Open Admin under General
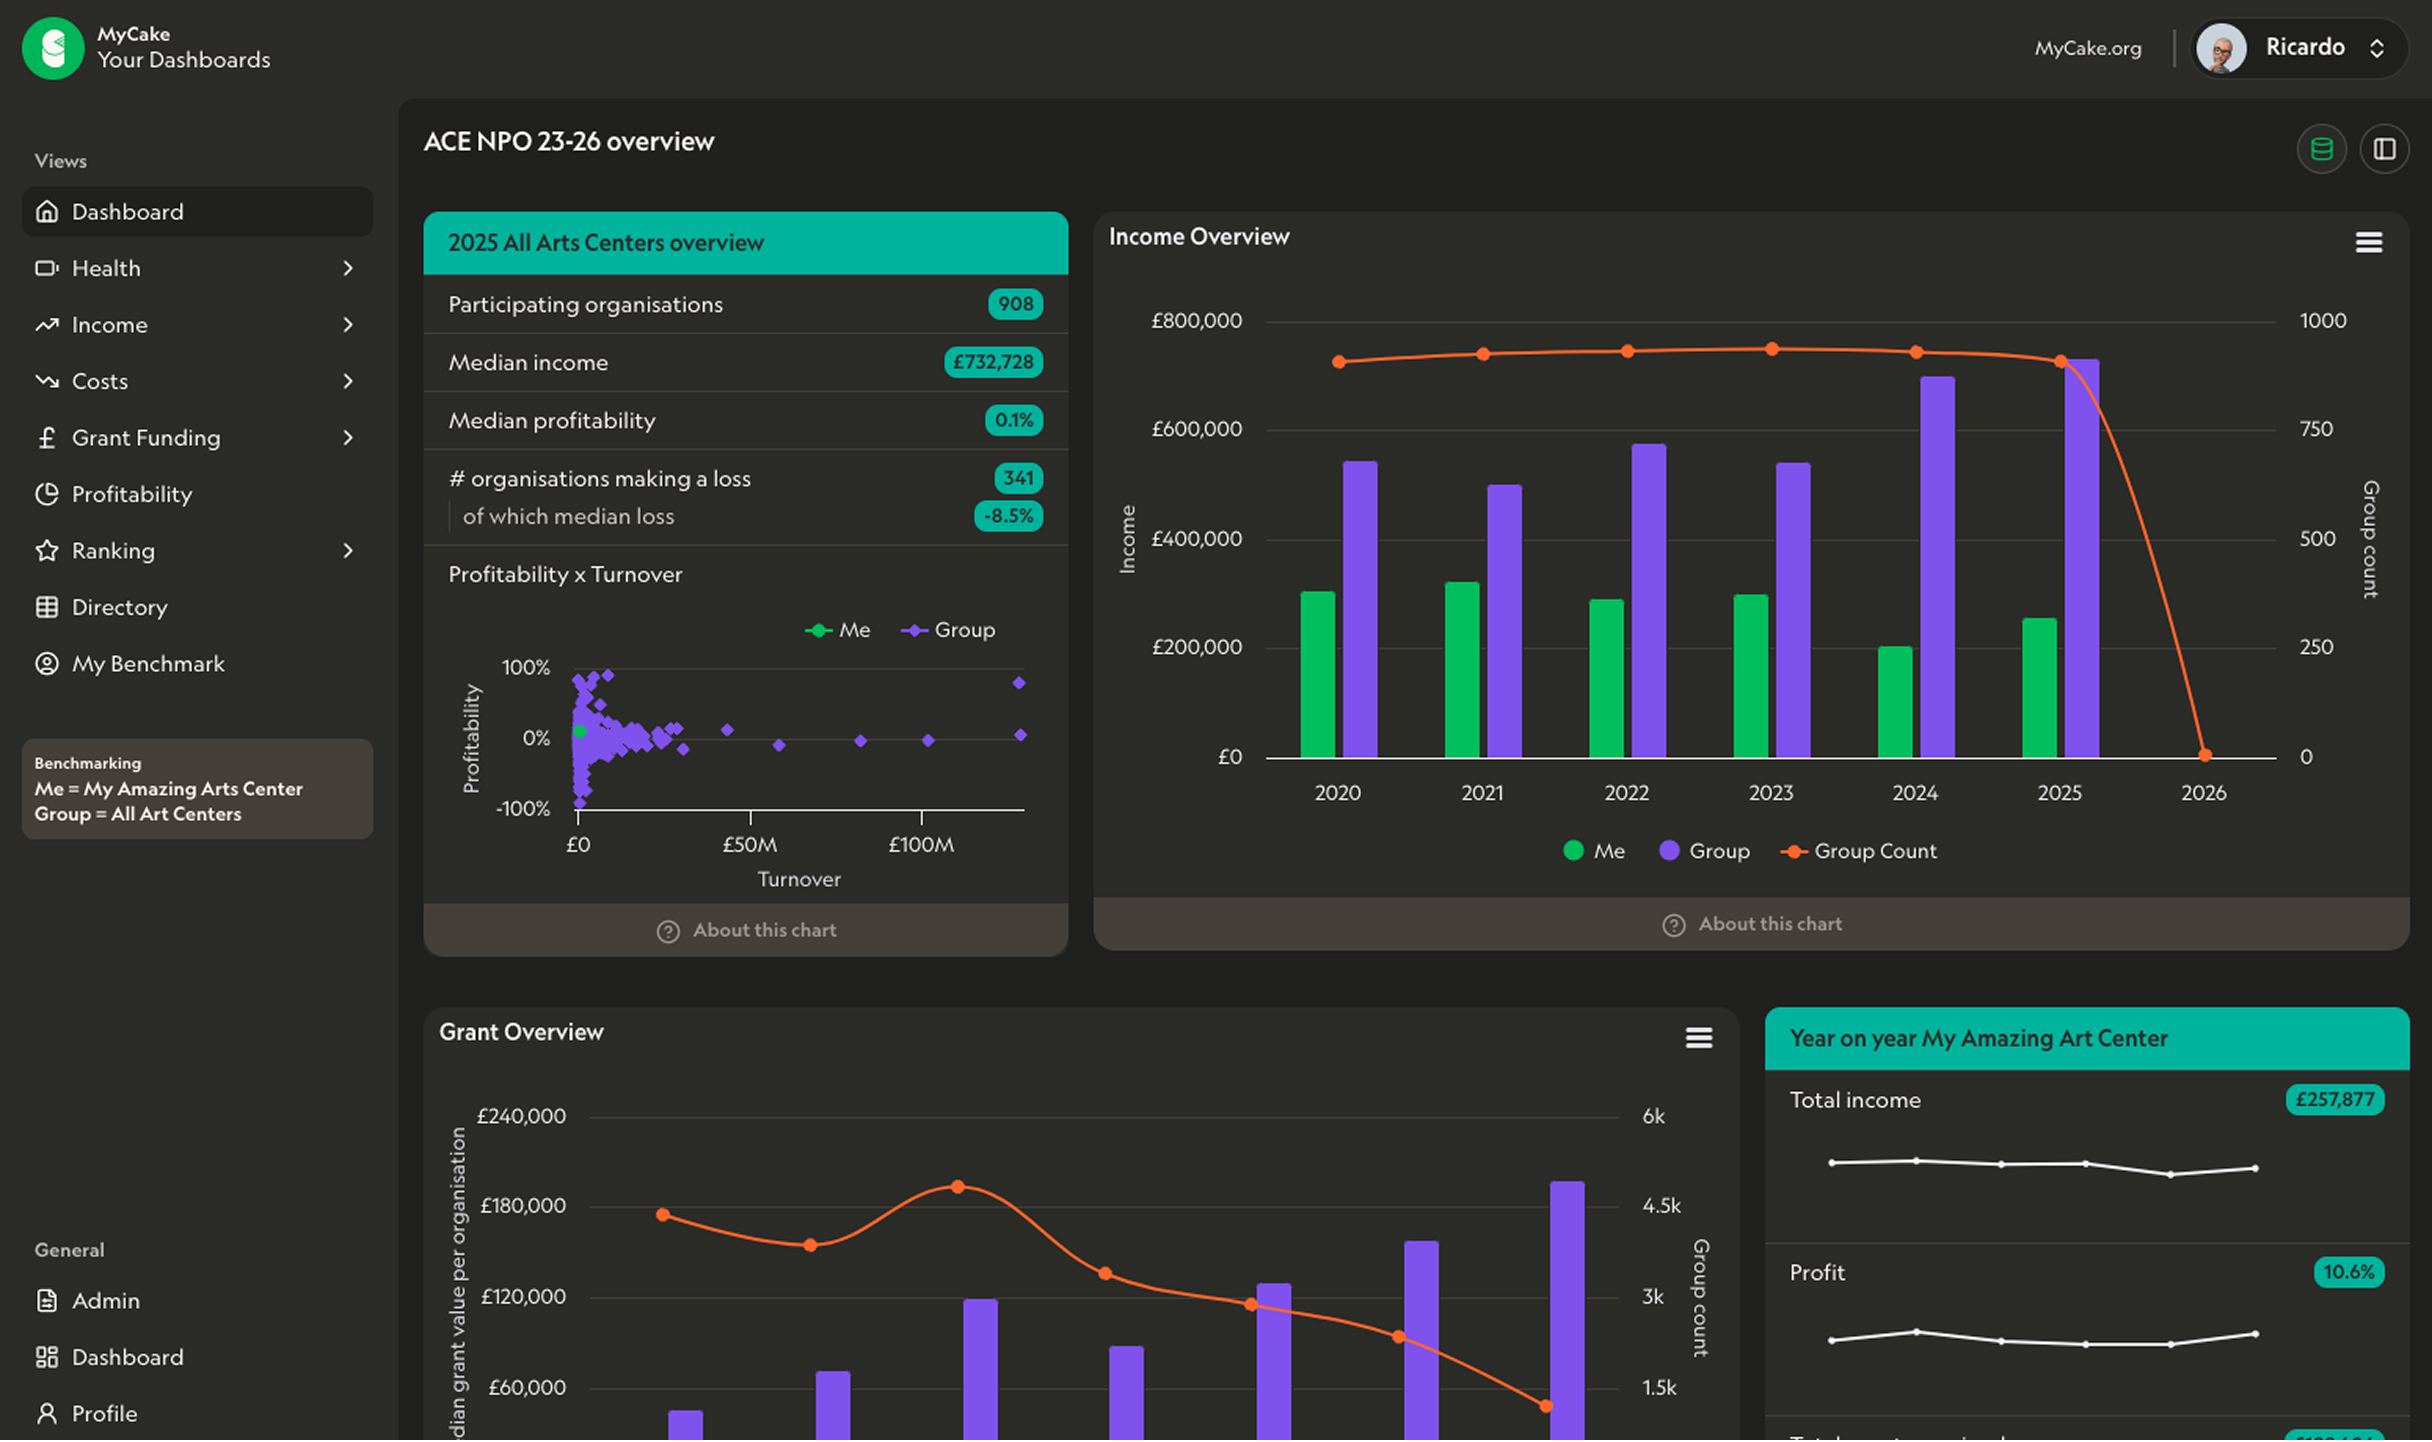2432x1442 pixels. pos(197,1300)
